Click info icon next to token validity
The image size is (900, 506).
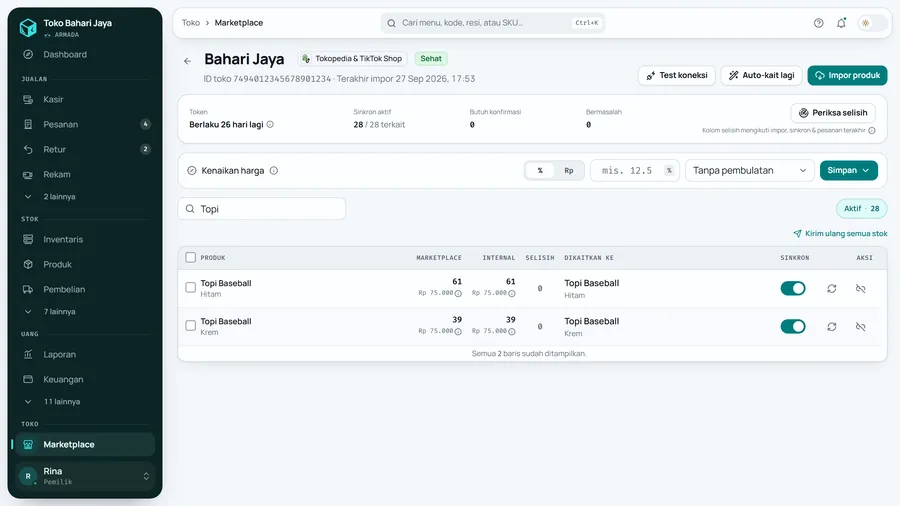point(270,124)
